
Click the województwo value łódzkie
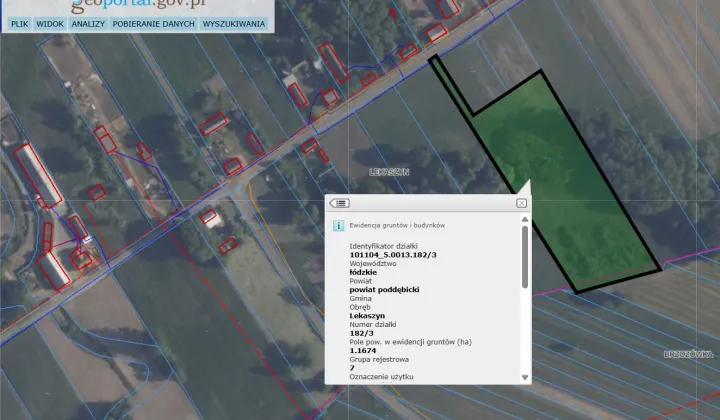click(363, 272)
